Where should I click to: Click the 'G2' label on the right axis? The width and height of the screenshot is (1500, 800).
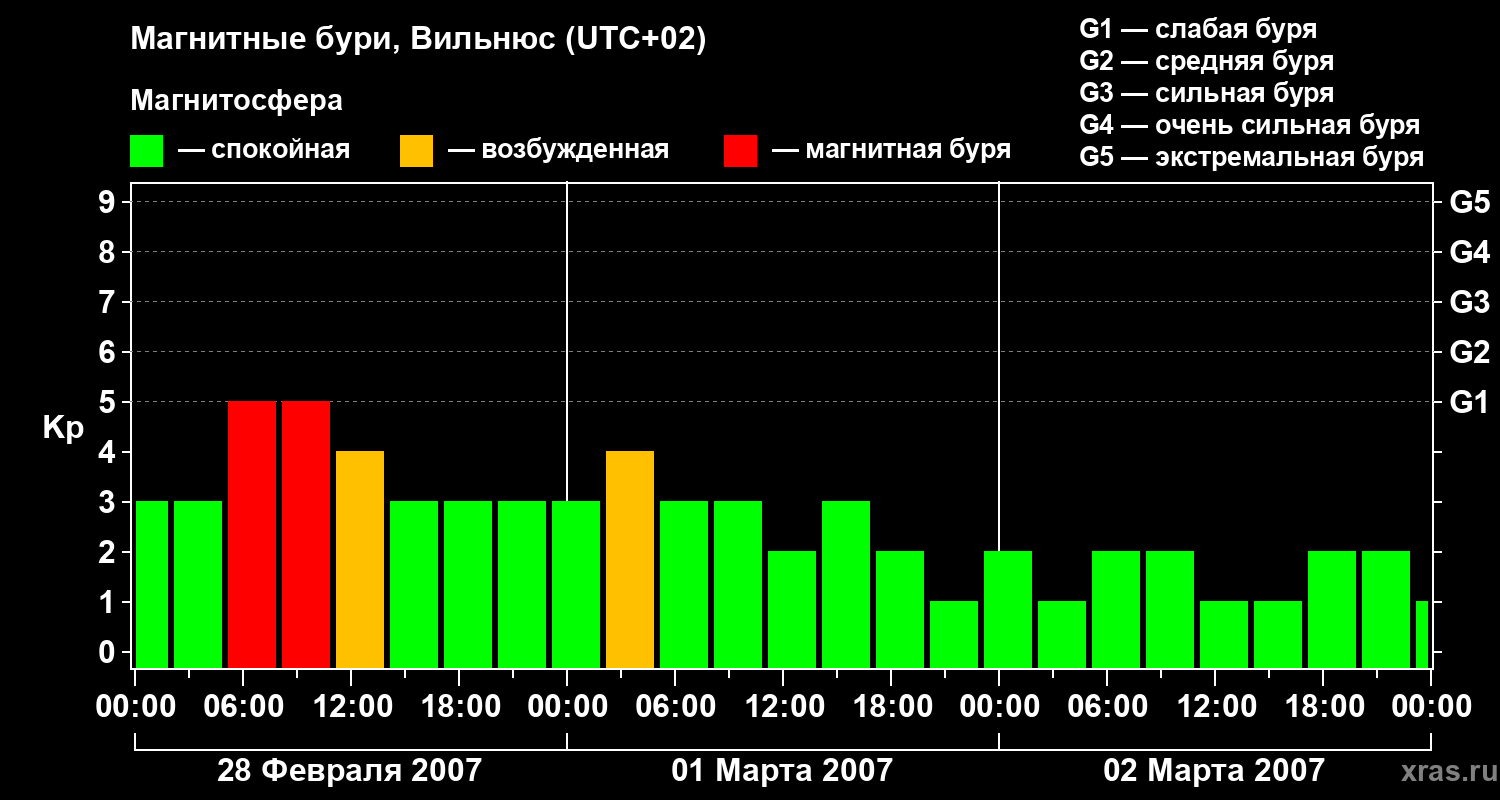pos(1469,353)
